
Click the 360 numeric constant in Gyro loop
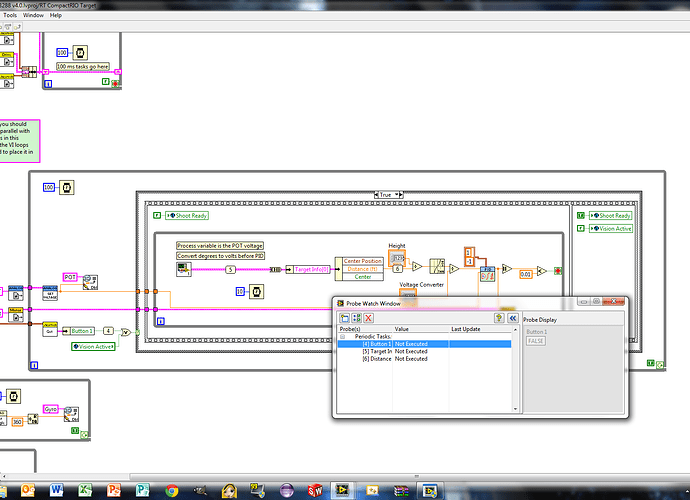[x=17, y=422]
